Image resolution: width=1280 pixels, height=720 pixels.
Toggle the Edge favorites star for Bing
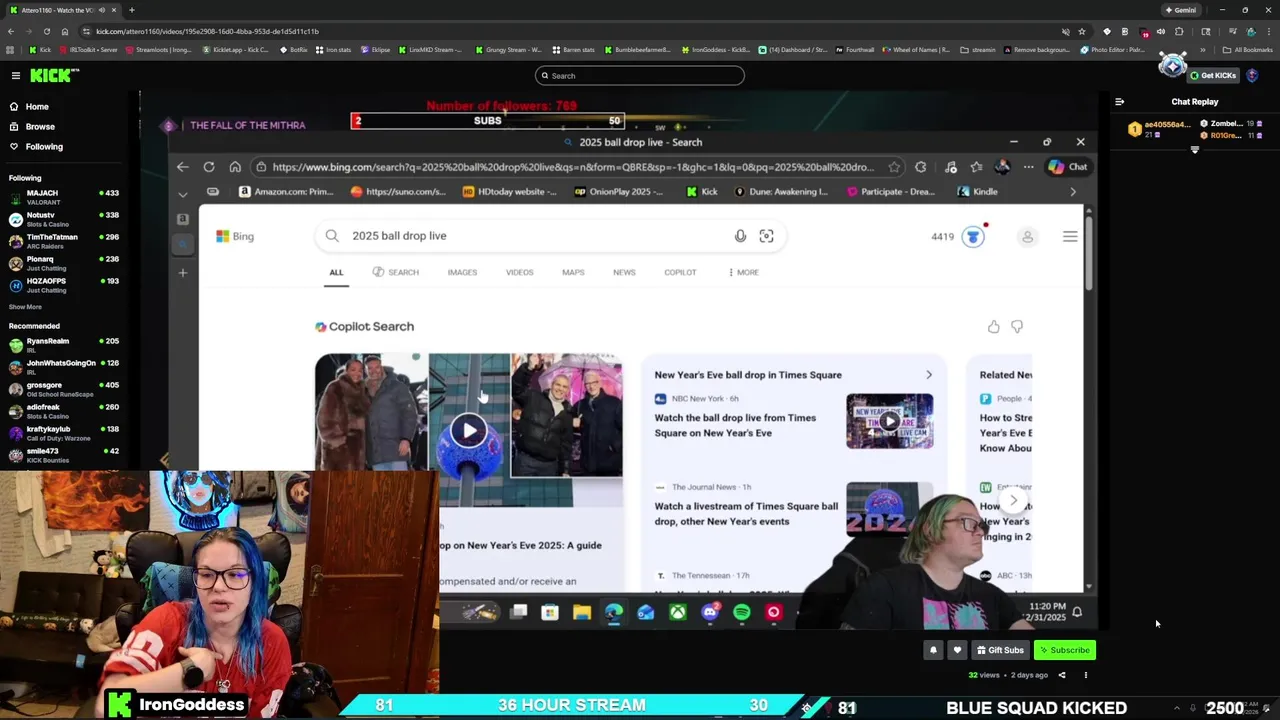click(894, 167)
